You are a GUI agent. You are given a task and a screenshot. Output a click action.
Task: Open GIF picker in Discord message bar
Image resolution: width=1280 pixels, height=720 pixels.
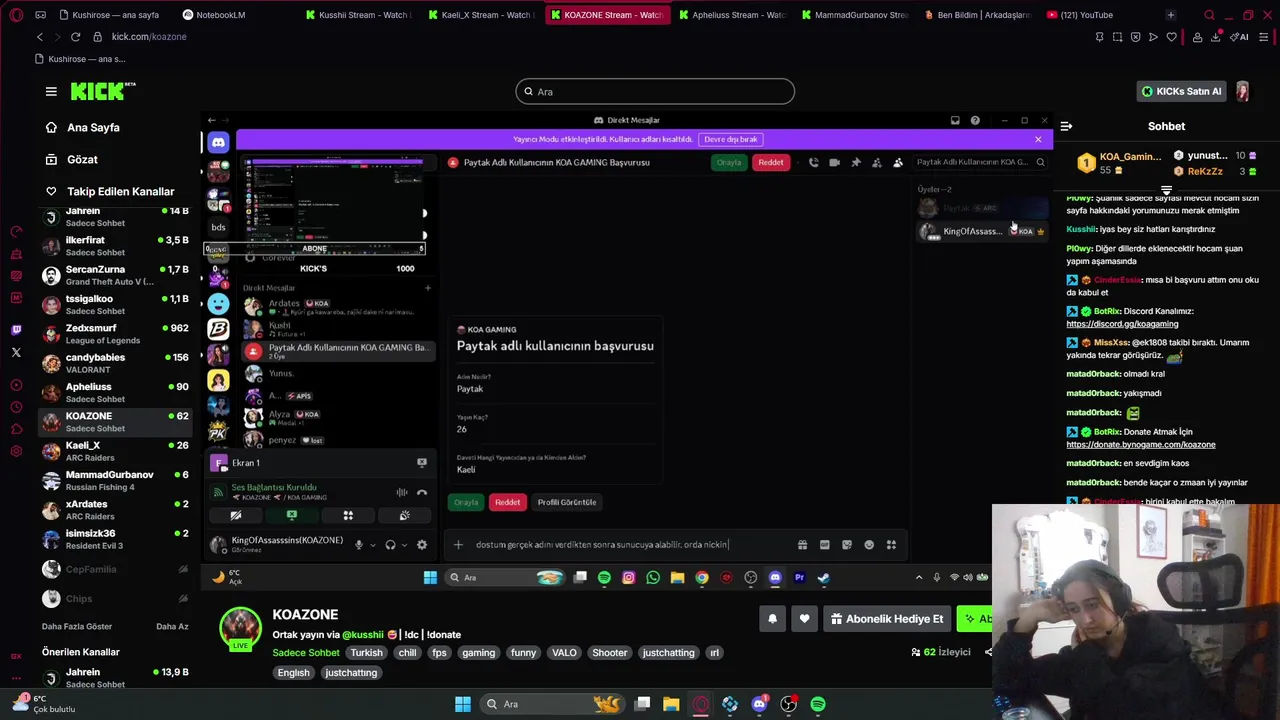(824, 545)
